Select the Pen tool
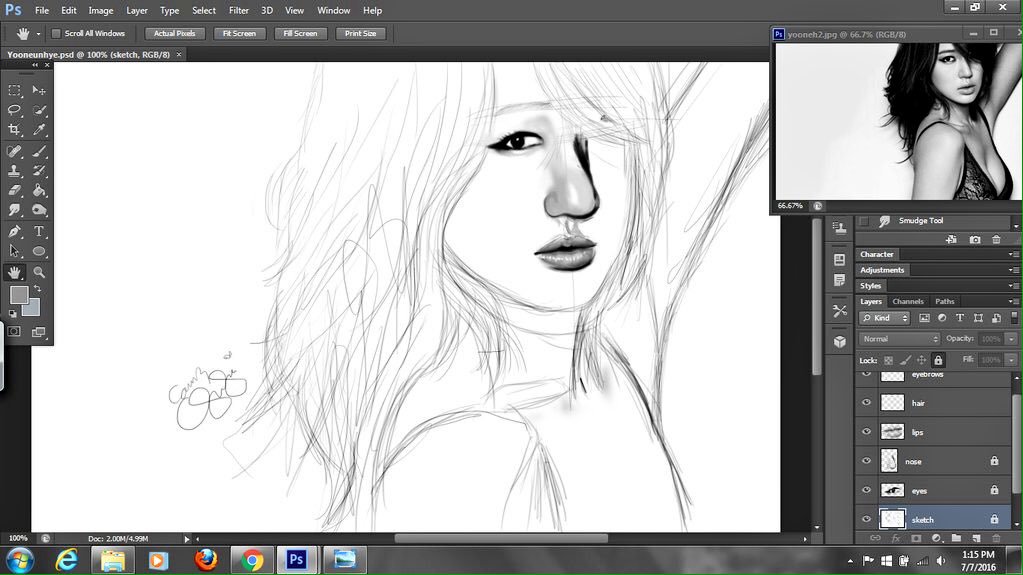Screen dimensions: 1023x575 15,231
